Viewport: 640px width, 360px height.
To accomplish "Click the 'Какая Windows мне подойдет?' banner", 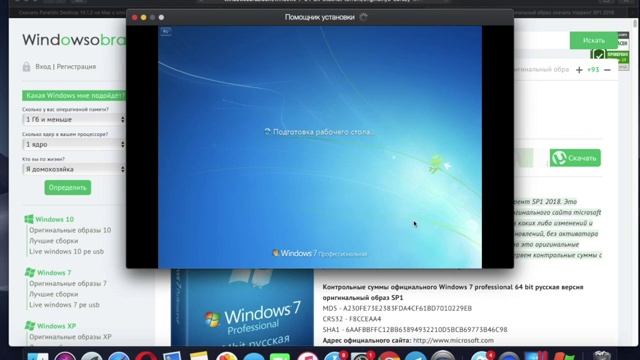I will 74,96.
